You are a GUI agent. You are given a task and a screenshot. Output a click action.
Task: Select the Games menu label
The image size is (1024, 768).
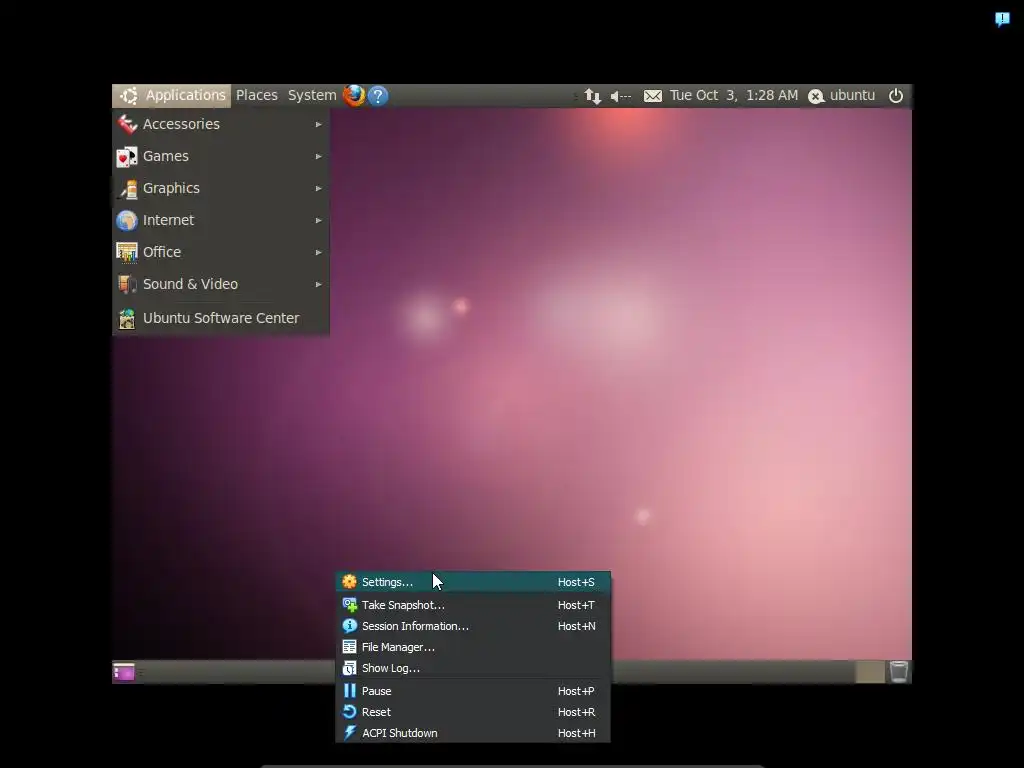click(166, 156)
